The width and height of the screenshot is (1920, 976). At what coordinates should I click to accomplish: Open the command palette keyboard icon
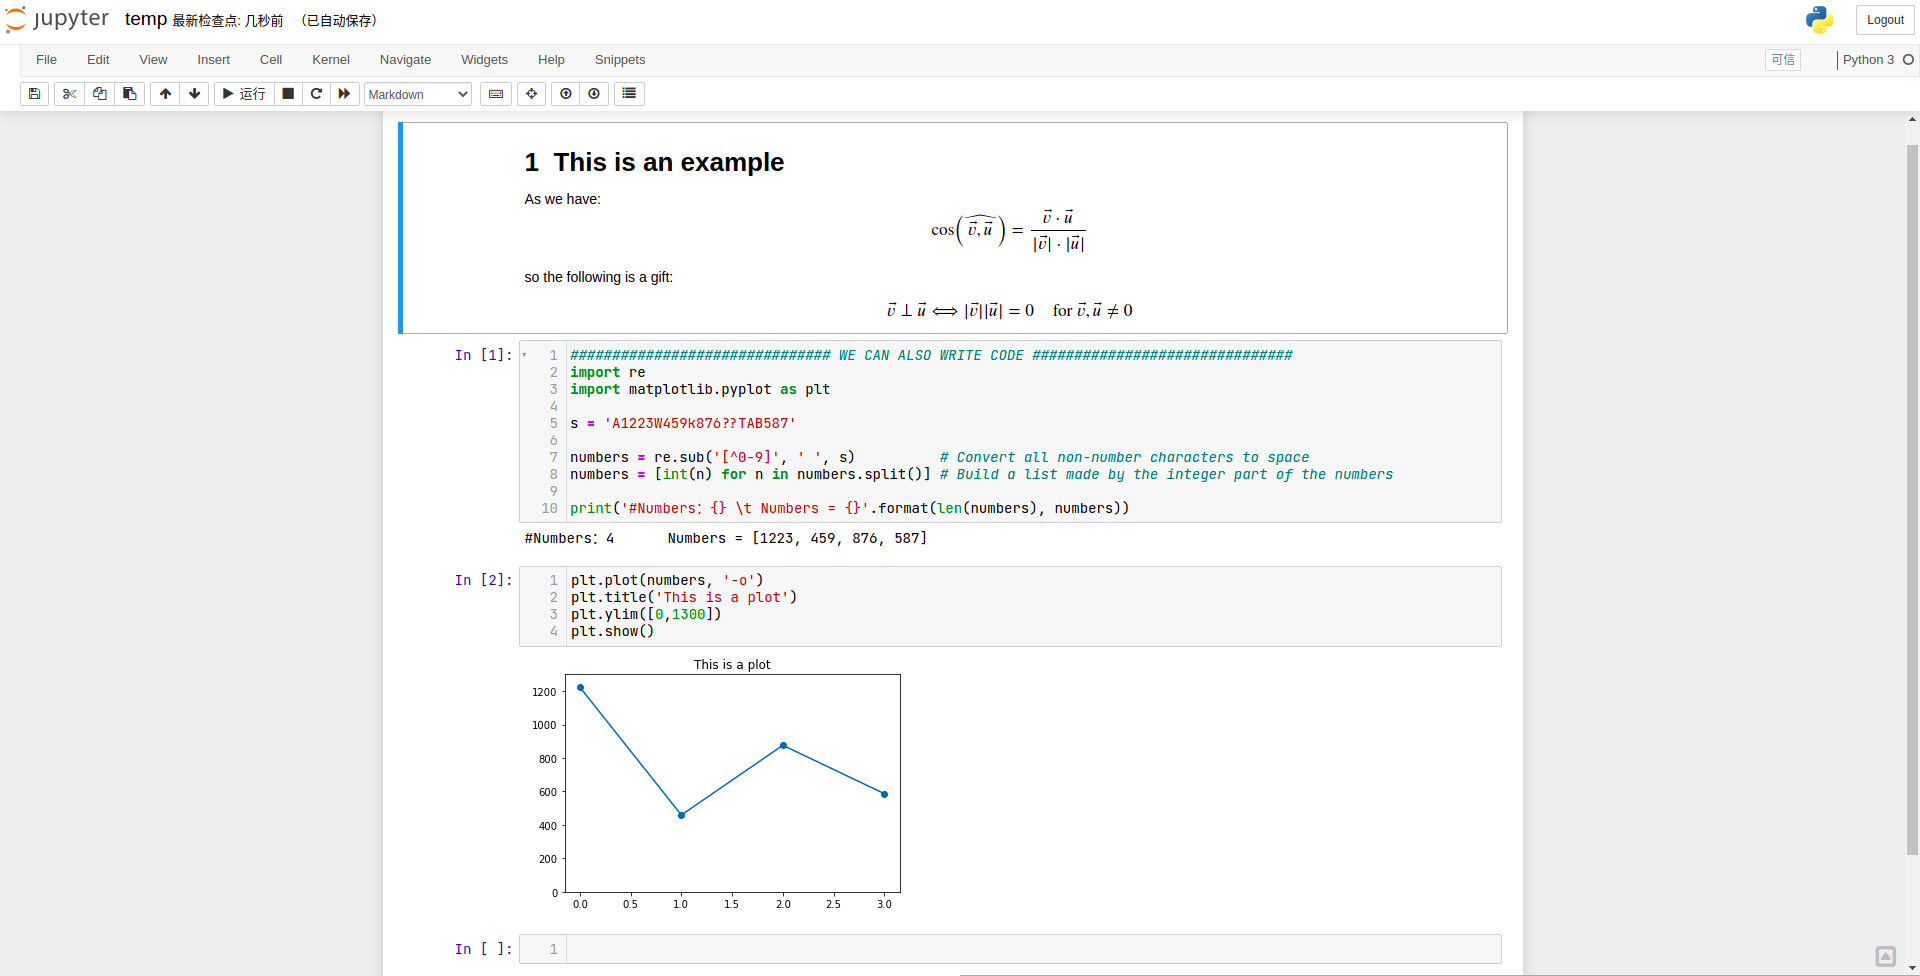tap(496, 94)
